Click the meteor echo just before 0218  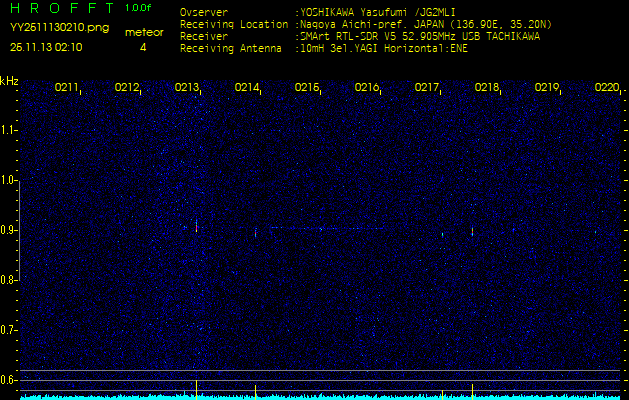pos(473,232)
